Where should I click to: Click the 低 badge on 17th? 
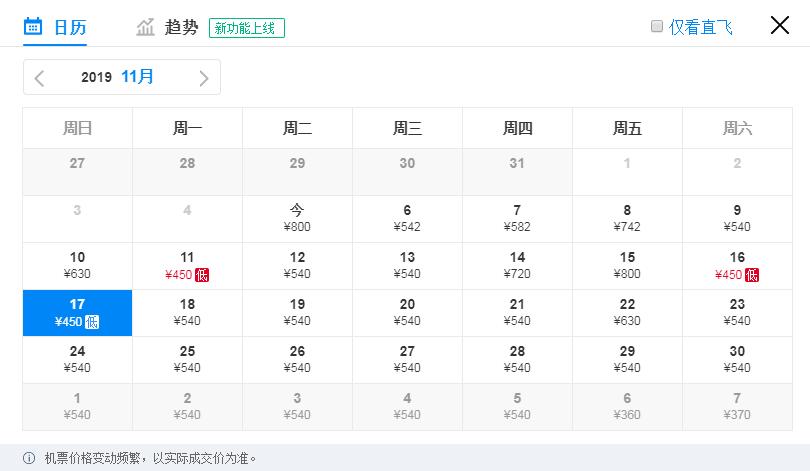[92, 322]
